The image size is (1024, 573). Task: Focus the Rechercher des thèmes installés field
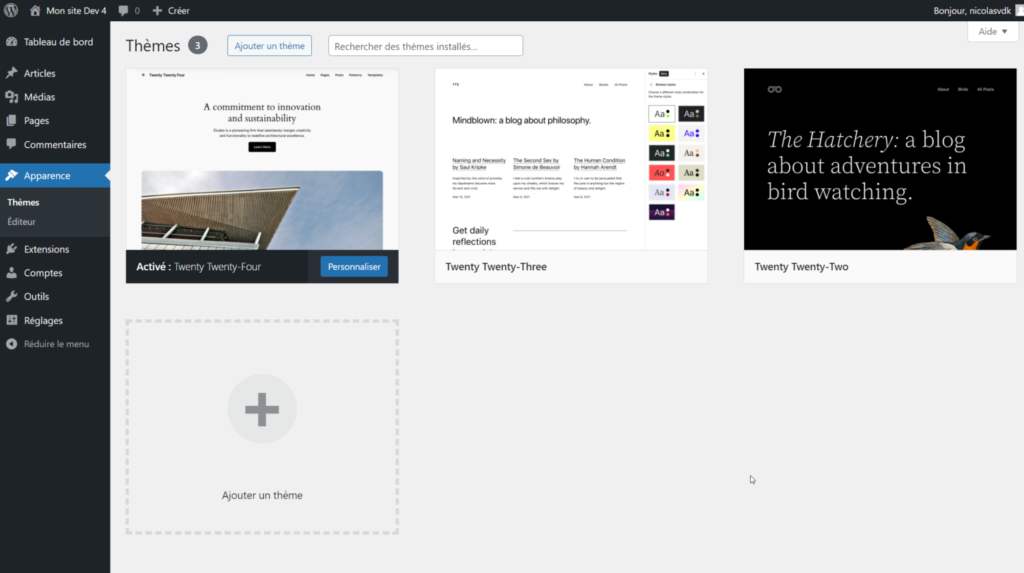pyautogui.click(x=425, y=46)
